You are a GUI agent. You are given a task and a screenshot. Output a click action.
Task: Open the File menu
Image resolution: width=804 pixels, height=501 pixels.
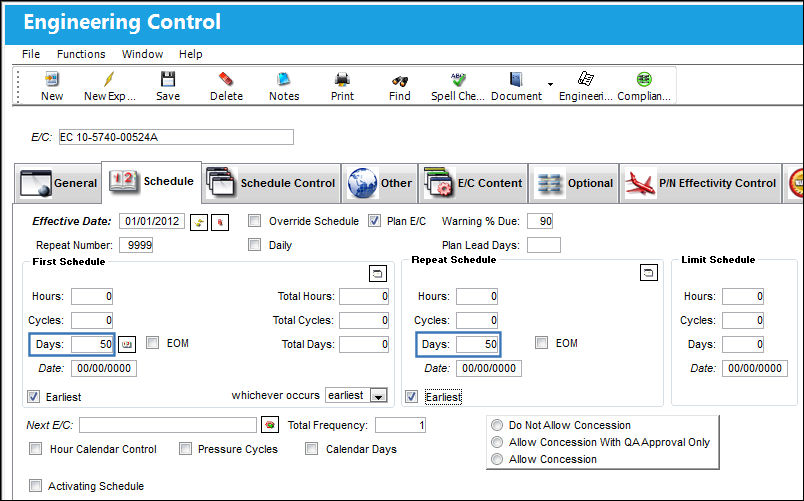pos(31,54)
